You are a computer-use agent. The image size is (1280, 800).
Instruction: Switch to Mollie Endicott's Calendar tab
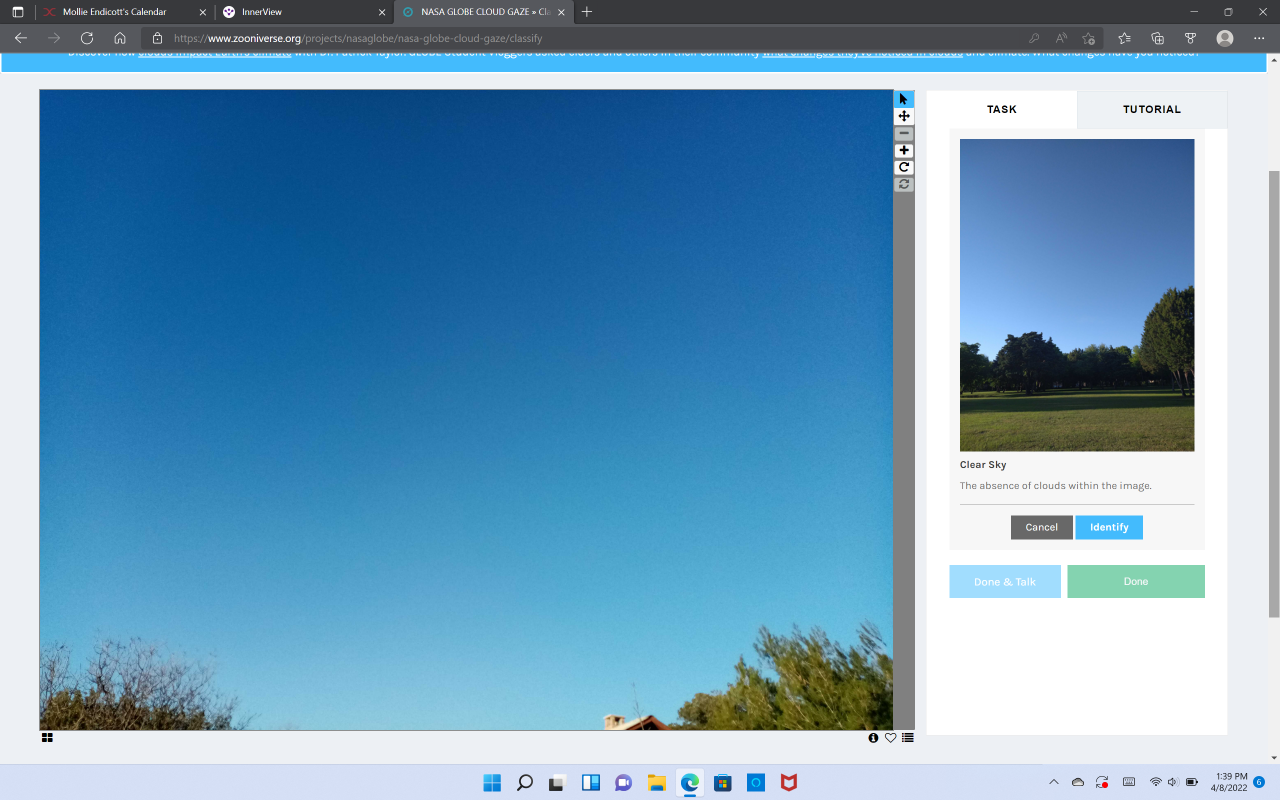[x=124, y=12]
